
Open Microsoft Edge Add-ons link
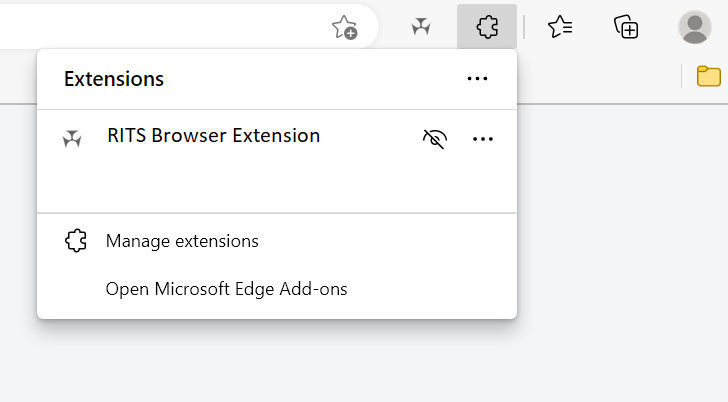coord(226,289)
